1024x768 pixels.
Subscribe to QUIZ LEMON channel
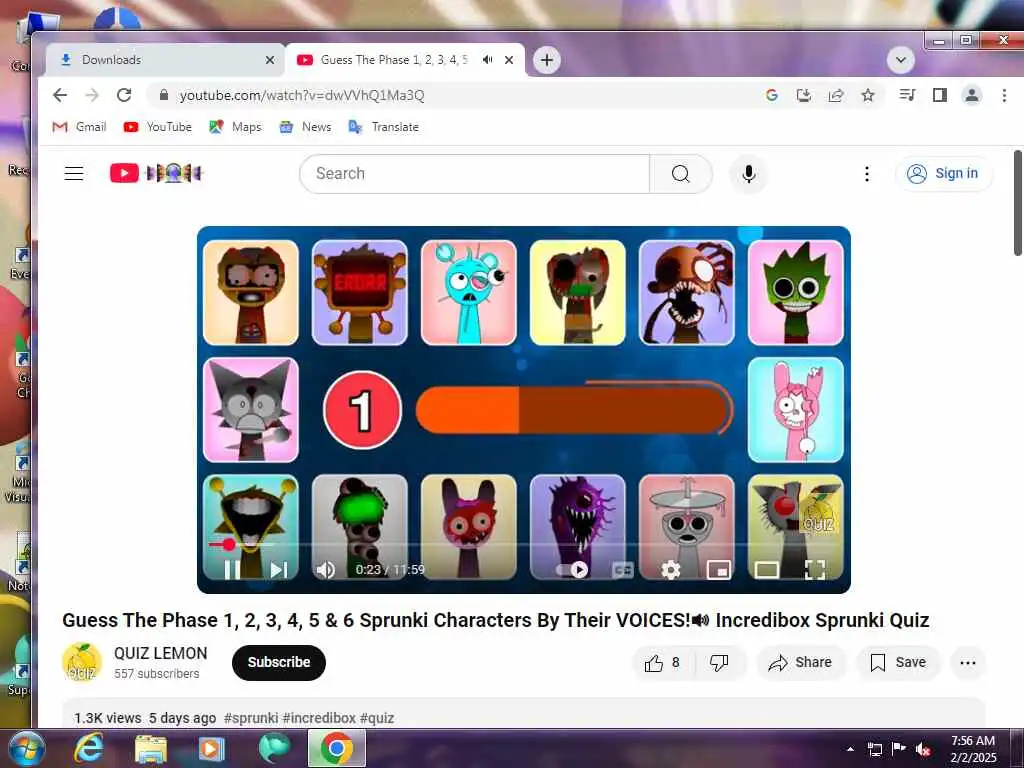[279, 662]
